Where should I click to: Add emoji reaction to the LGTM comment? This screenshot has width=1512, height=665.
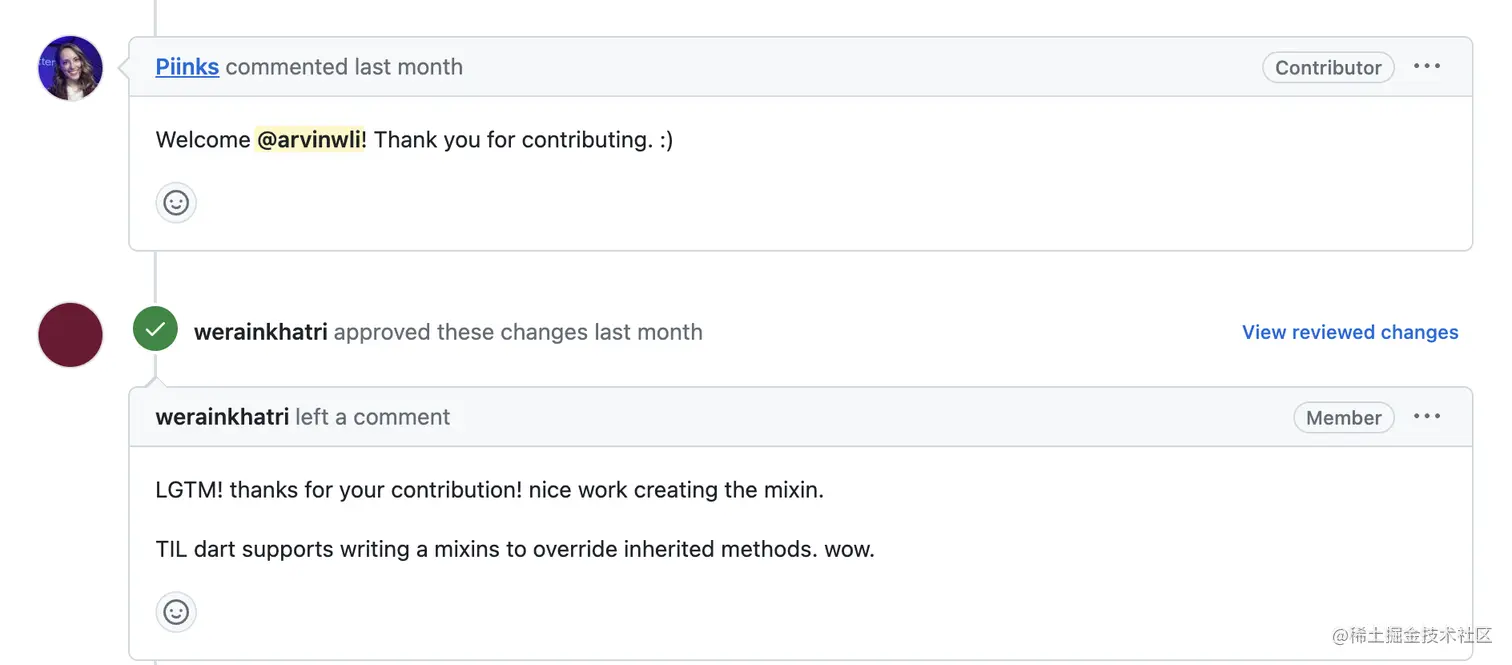176,612
